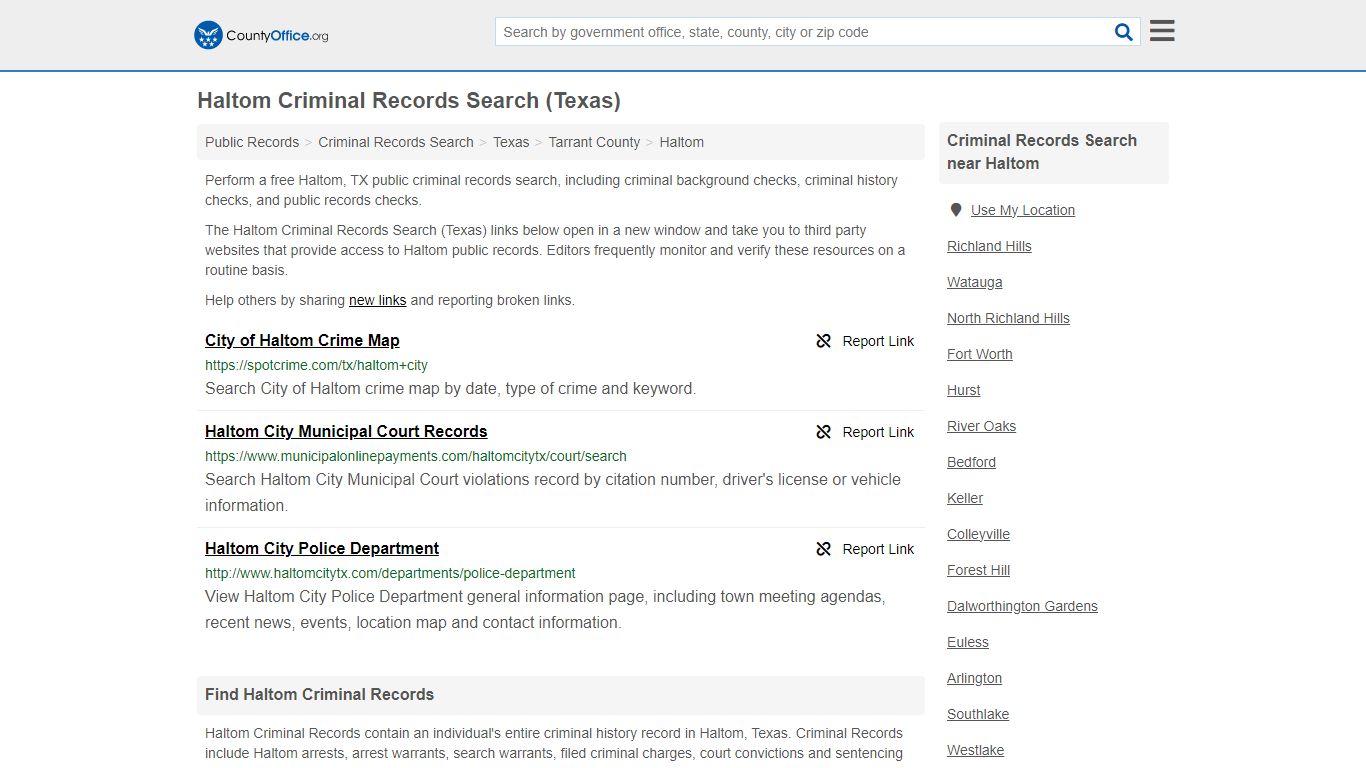
Task: Open River Oaks nearby link
Action: click(981, 426)
